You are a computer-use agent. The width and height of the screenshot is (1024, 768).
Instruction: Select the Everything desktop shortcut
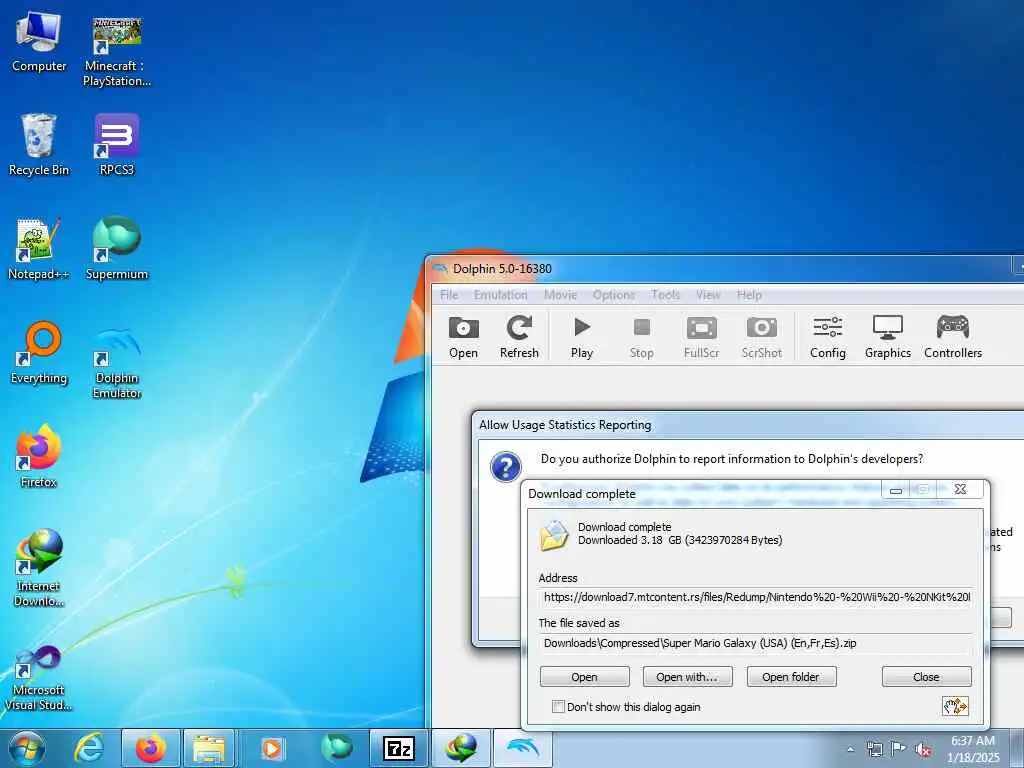pyautogui.click(x=39, y=353)
